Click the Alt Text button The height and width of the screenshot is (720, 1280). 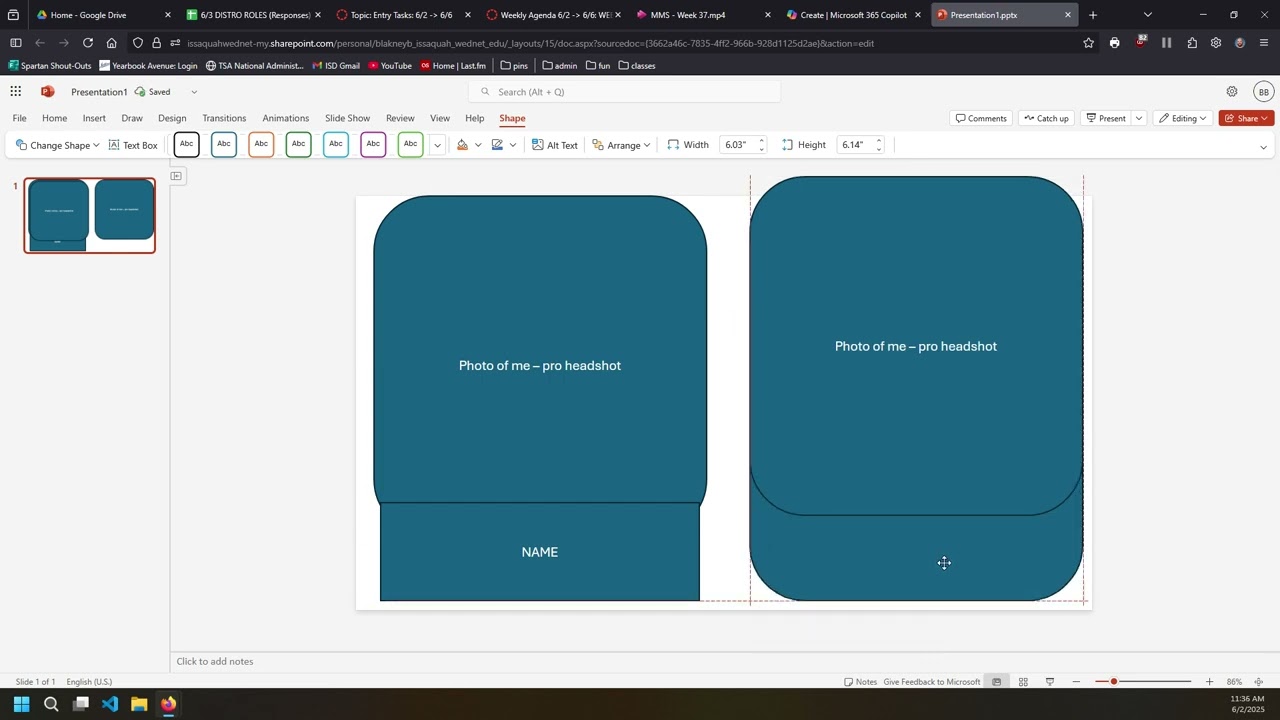(x=555, y=145)
